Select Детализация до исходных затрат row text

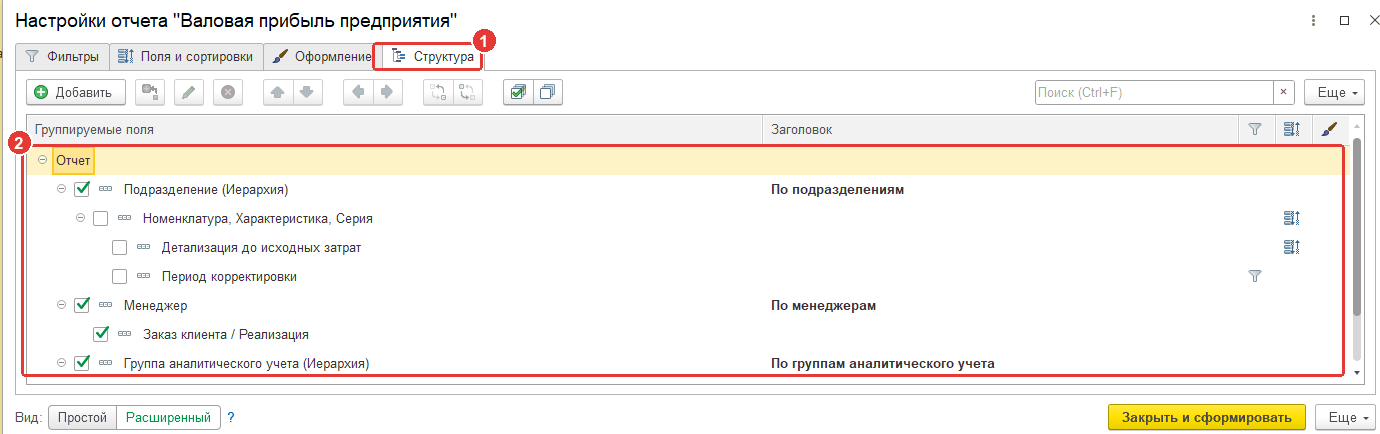click(261, 247)
